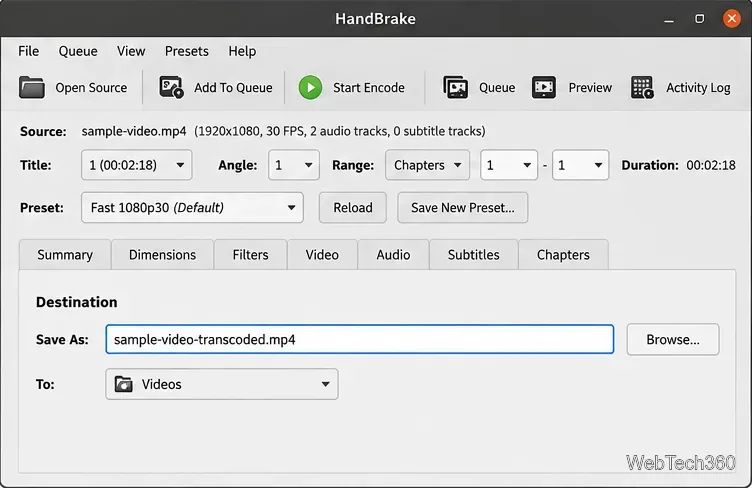The width and height of the screenshot is (752, 488).
Task: Click the Add To Queue label
Action: [x=233, y=88]
